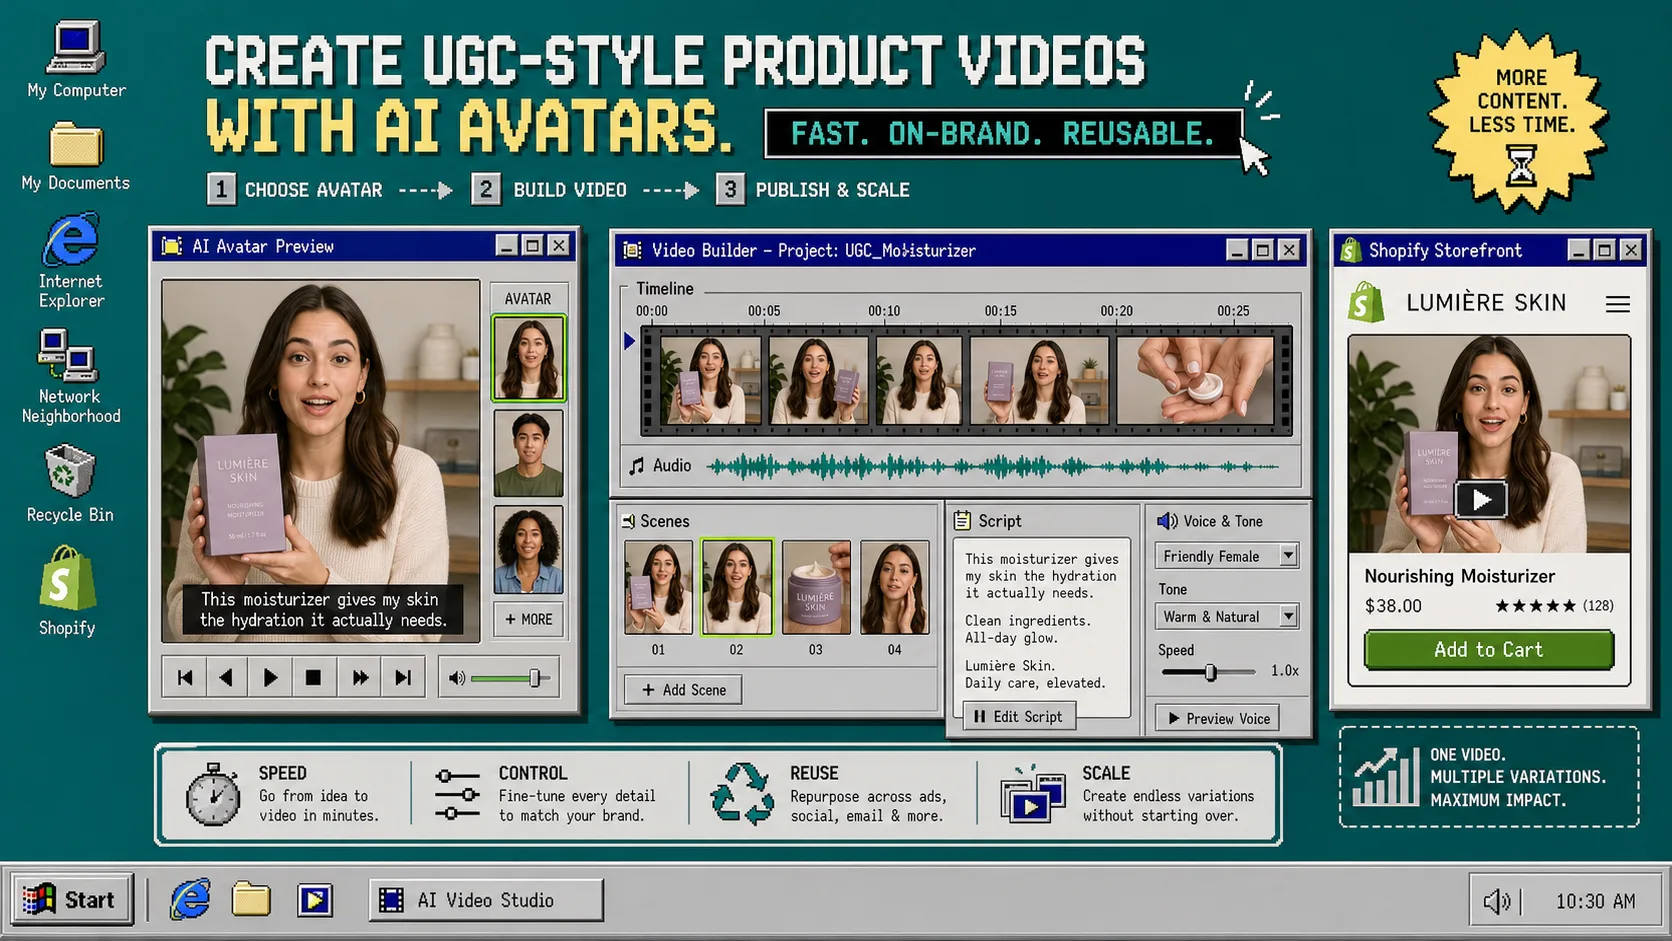Click the Add Scene button
Viewport: 1672px width, 941px height.
[683, 690]
